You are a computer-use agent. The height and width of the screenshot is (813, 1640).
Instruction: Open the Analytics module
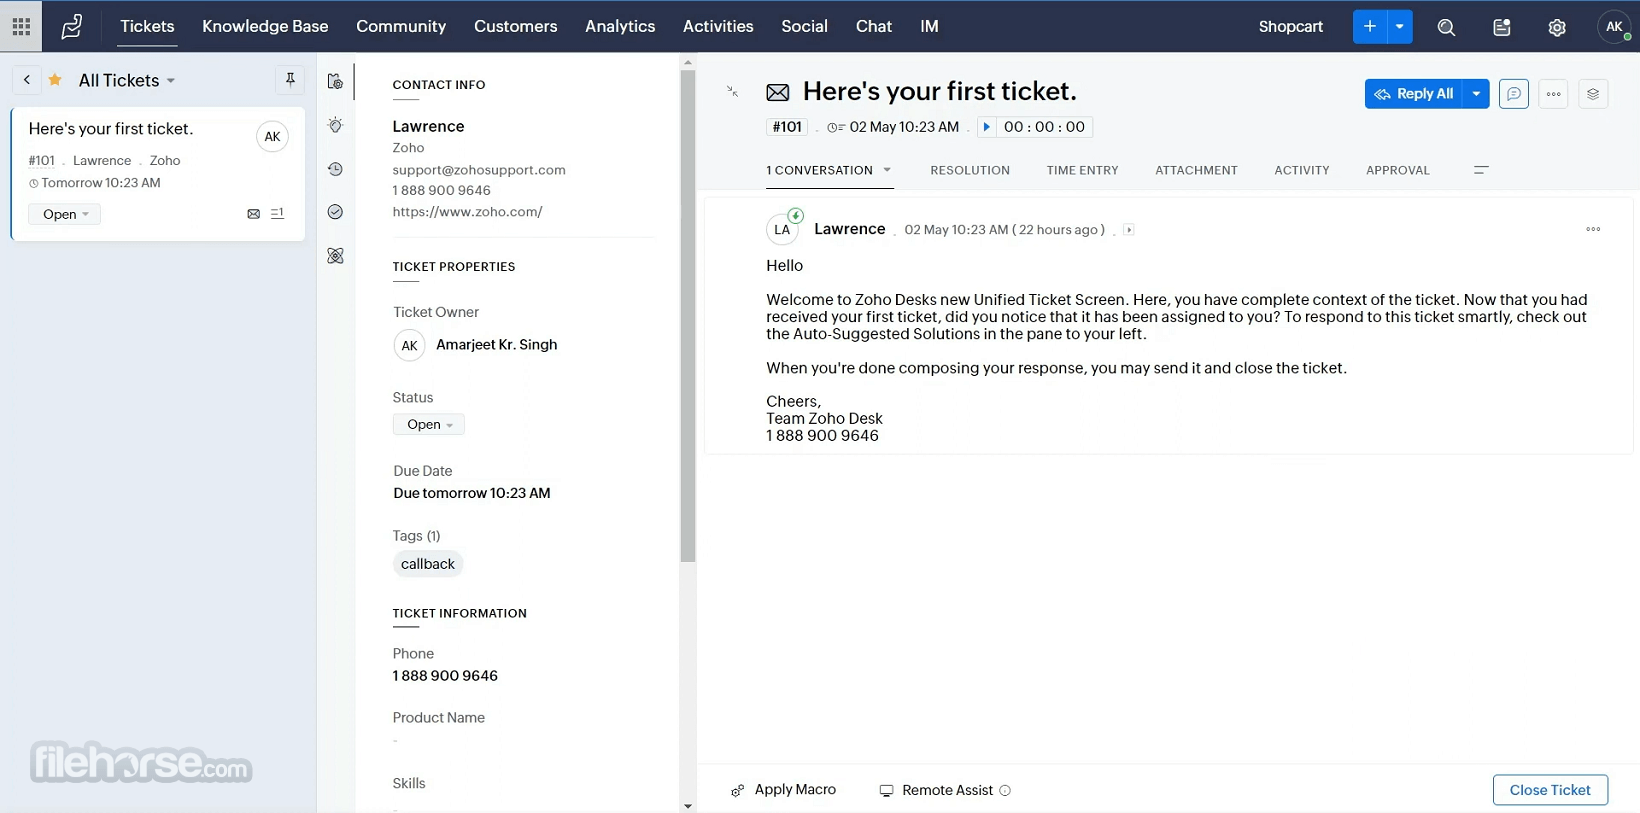pyautogui.click(x=620, y=26)
